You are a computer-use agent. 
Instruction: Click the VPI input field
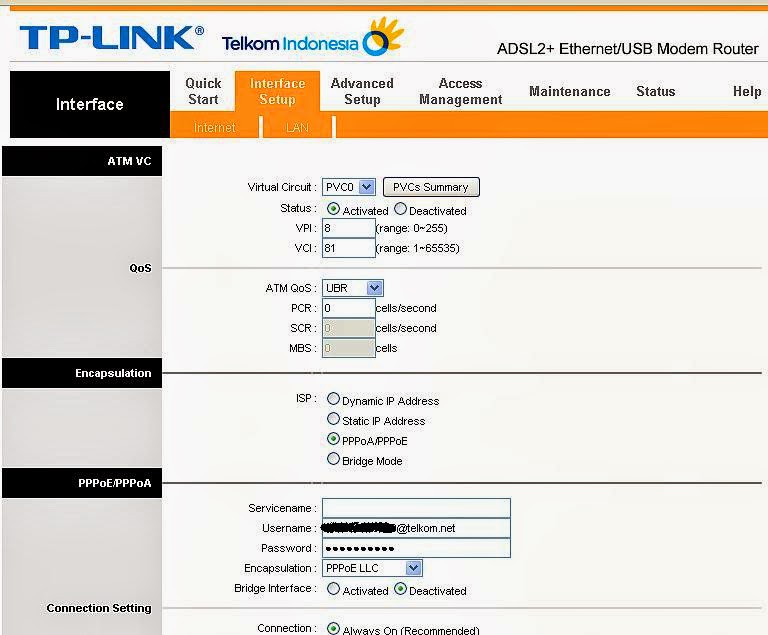coord(349,228)
